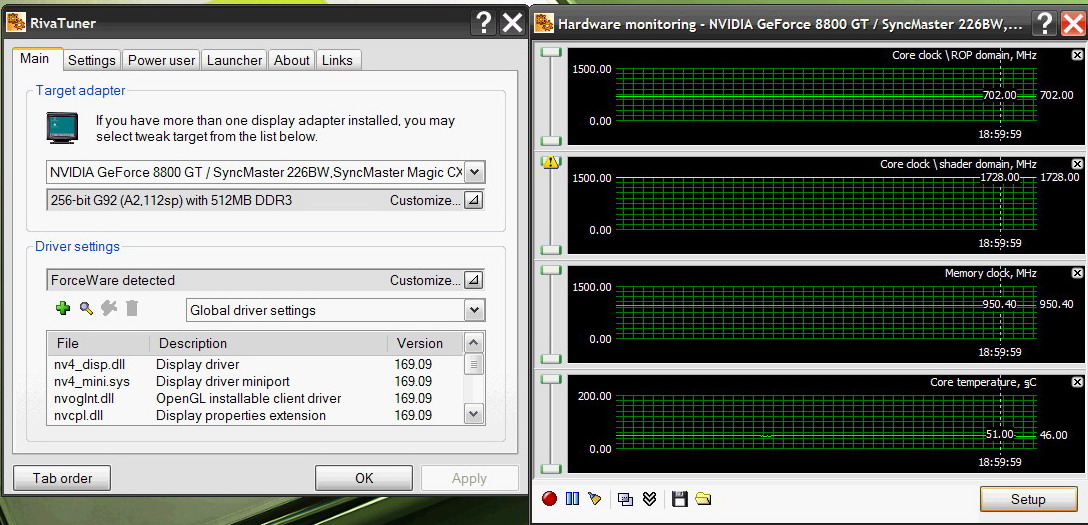
Task: Click 'Display driver miniport' description text
Action: (223, 381)
